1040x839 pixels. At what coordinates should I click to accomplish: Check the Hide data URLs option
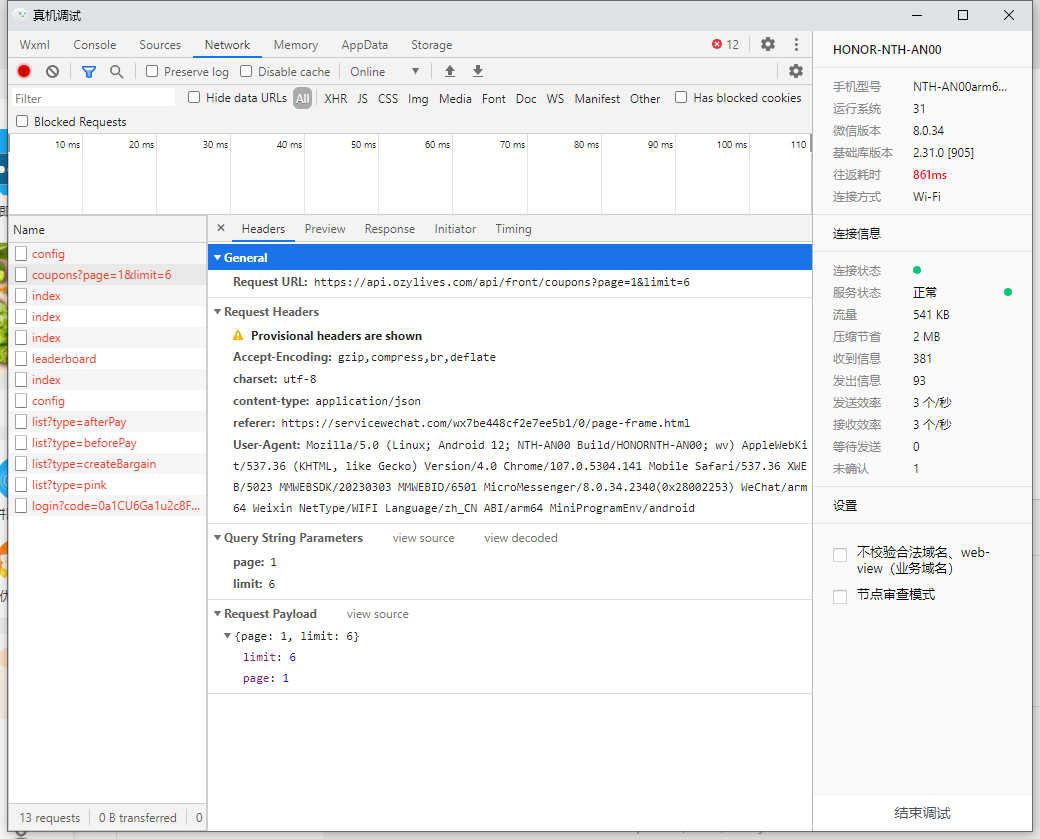pos(195,97)
